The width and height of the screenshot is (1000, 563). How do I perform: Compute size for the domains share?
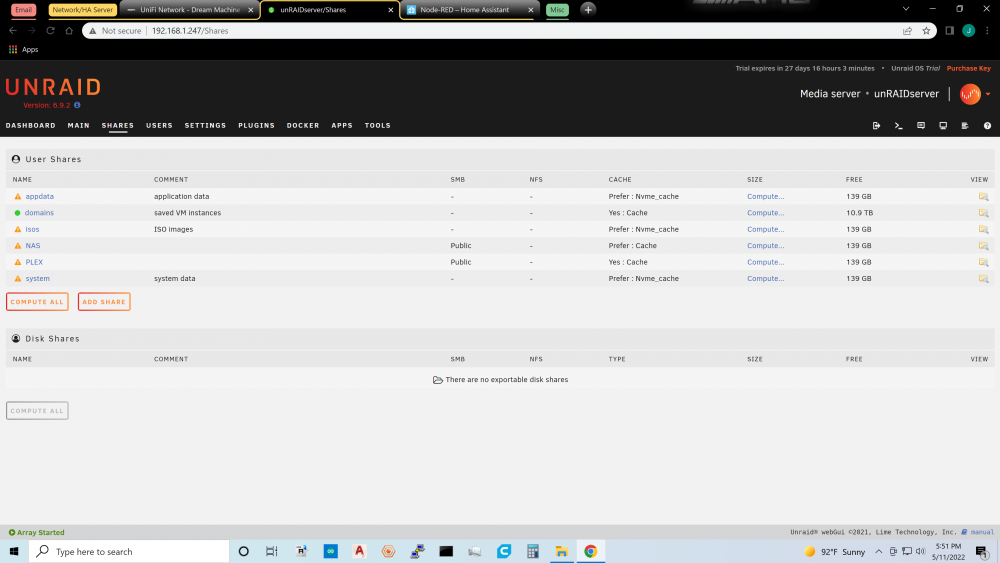coord(765,213)
